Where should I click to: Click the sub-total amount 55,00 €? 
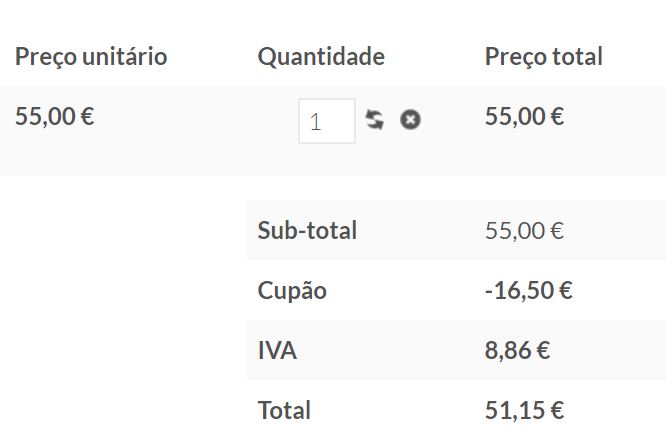(x=525, y=231)
